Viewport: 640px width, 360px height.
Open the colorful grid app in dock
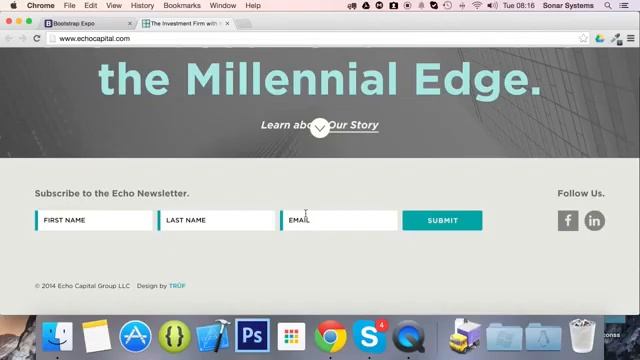[291, 336]
